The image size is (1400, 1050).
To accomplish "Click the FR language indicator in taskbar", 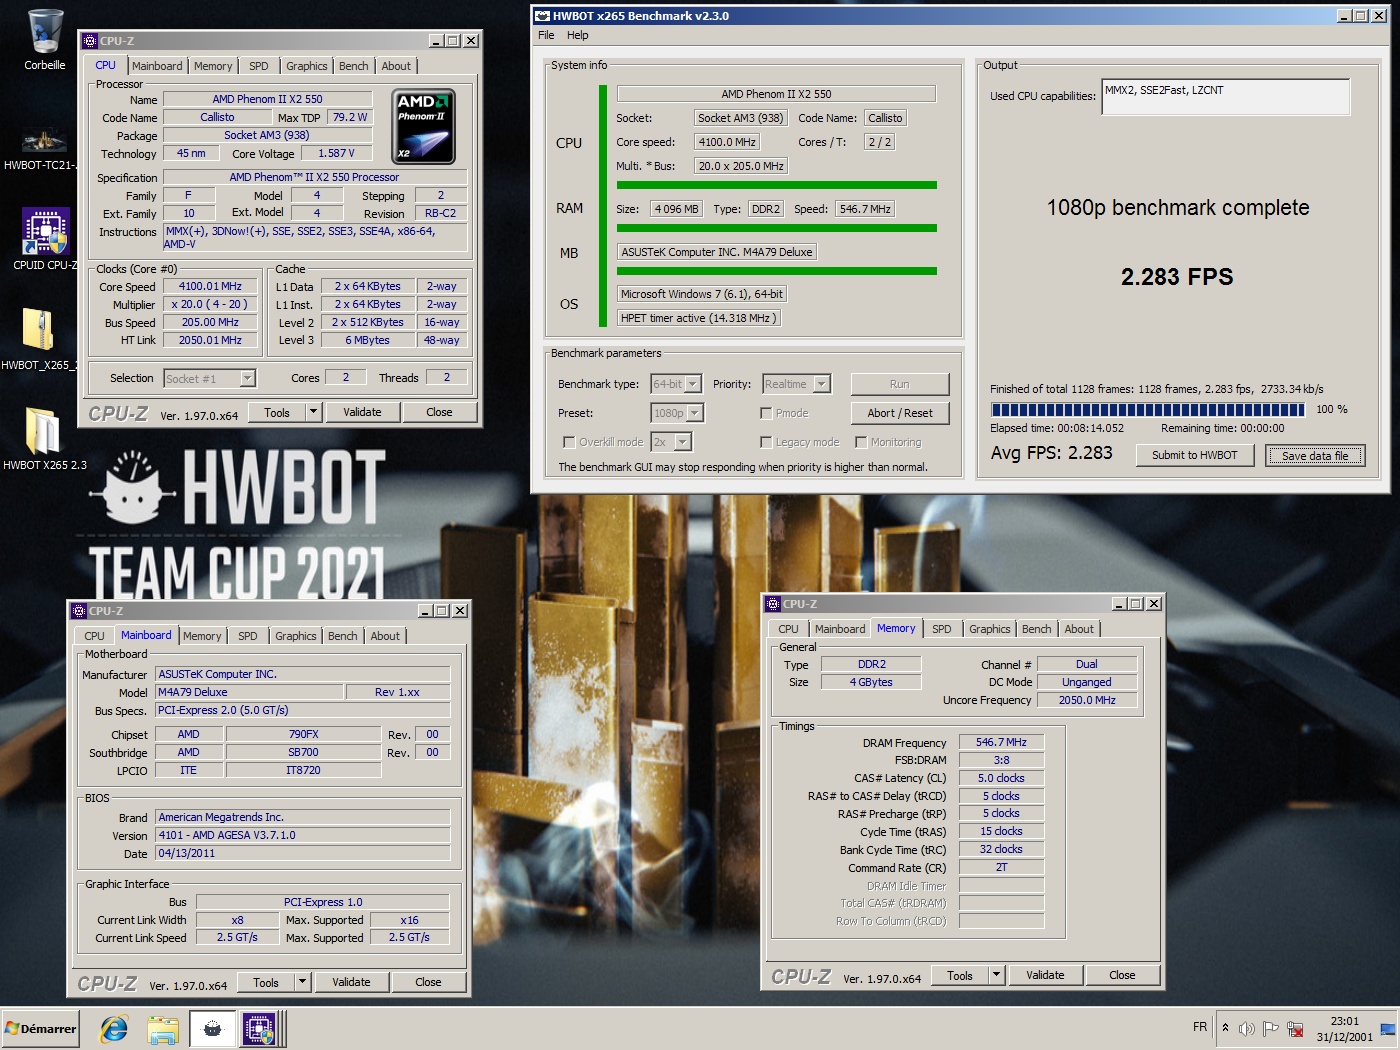I will [x=1200, y=1027].
